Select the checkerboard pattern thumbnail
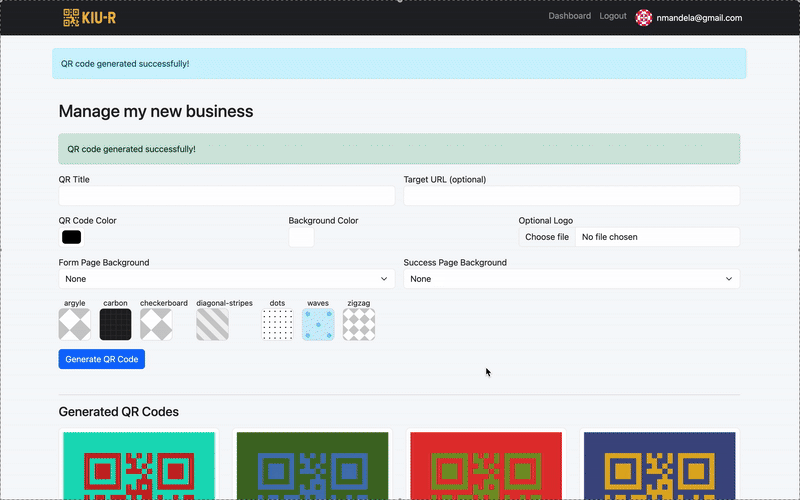 pos(156,324)
